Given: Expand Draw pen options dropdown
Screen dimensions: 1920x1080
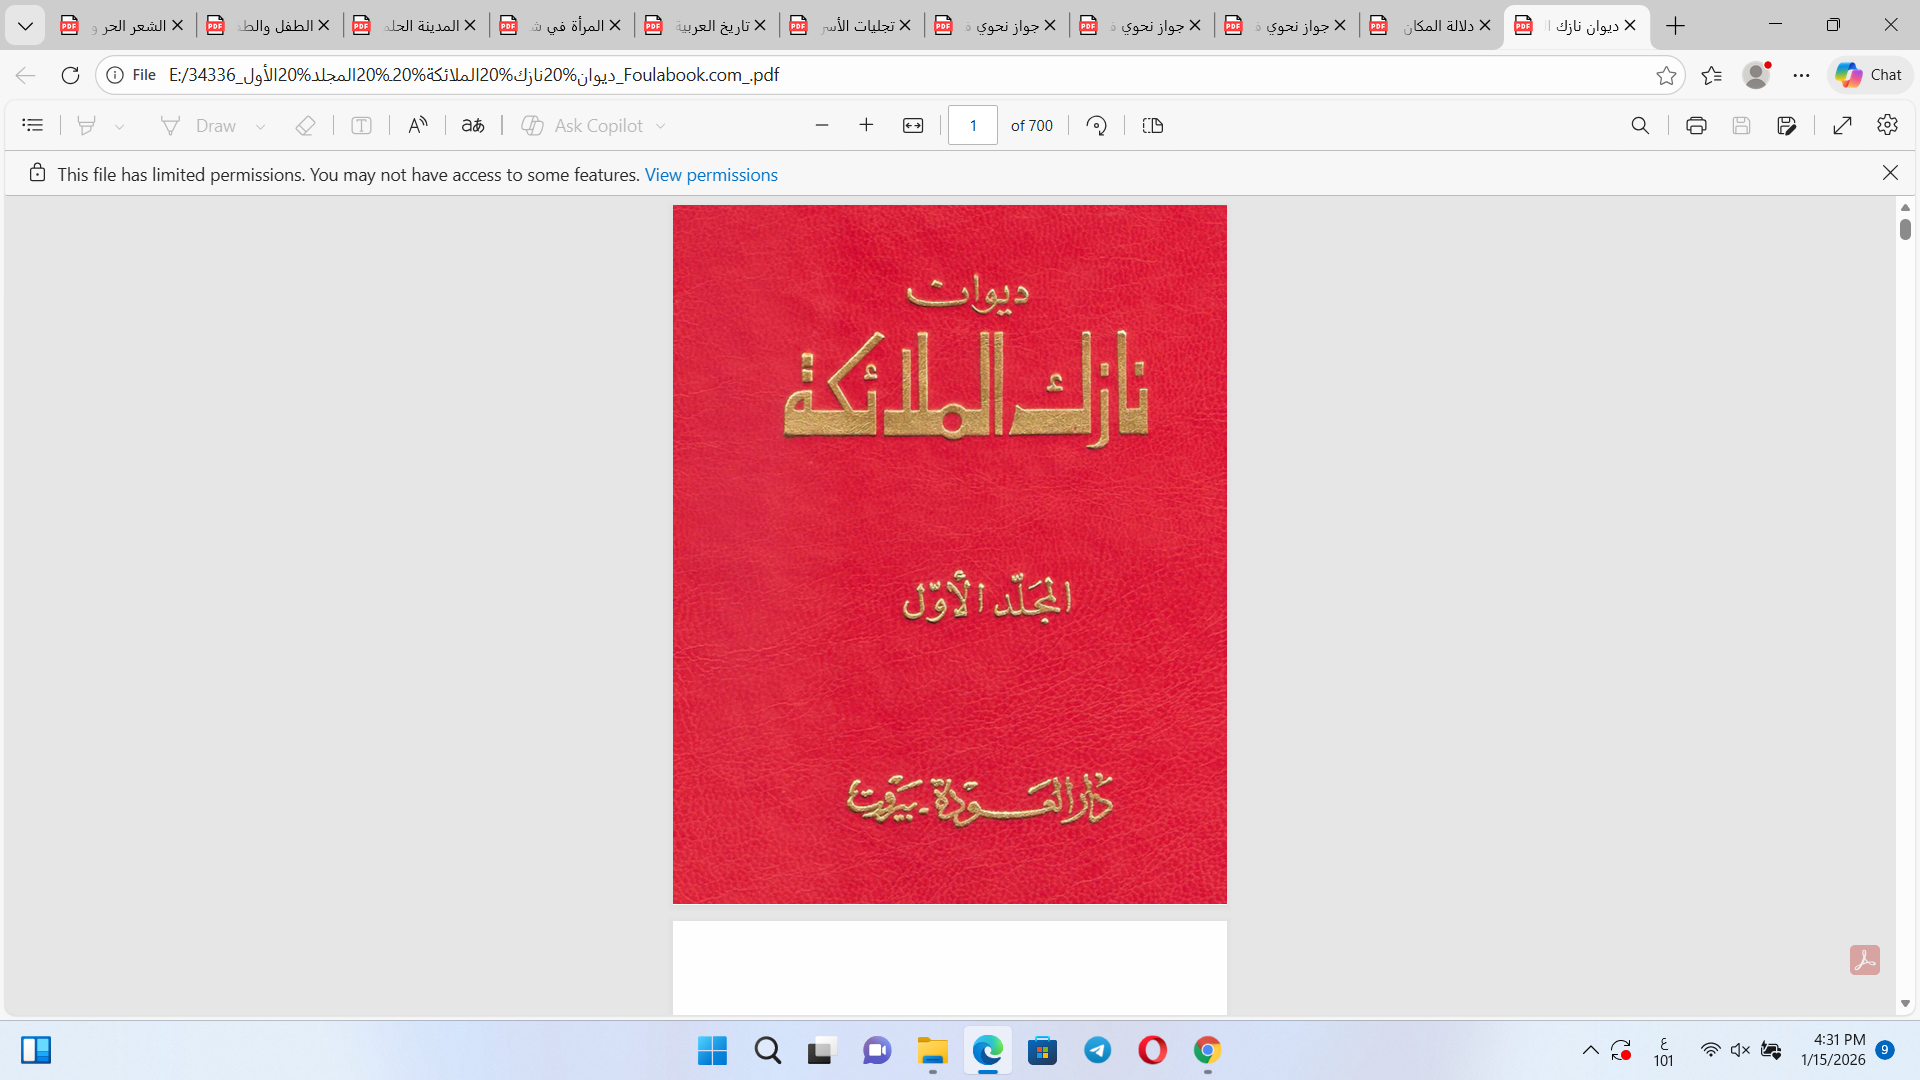Looking at the screenshot, I should tap(261, 126).
